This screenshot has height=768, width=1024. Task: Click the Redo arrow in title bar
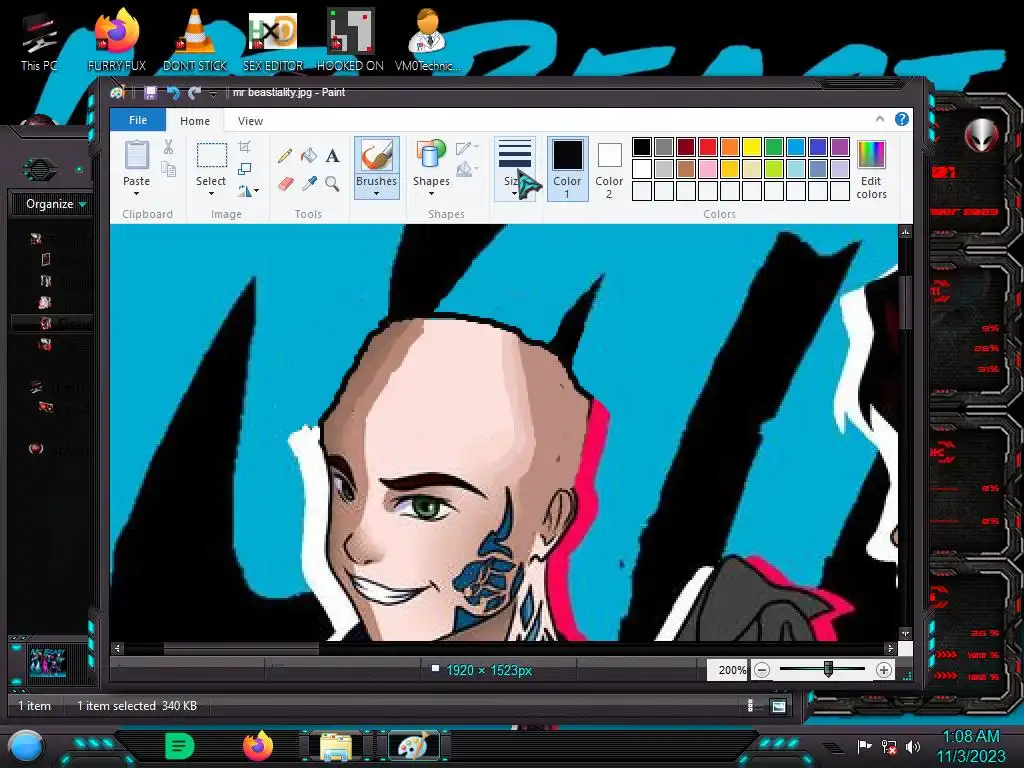(x=194, y=93)
